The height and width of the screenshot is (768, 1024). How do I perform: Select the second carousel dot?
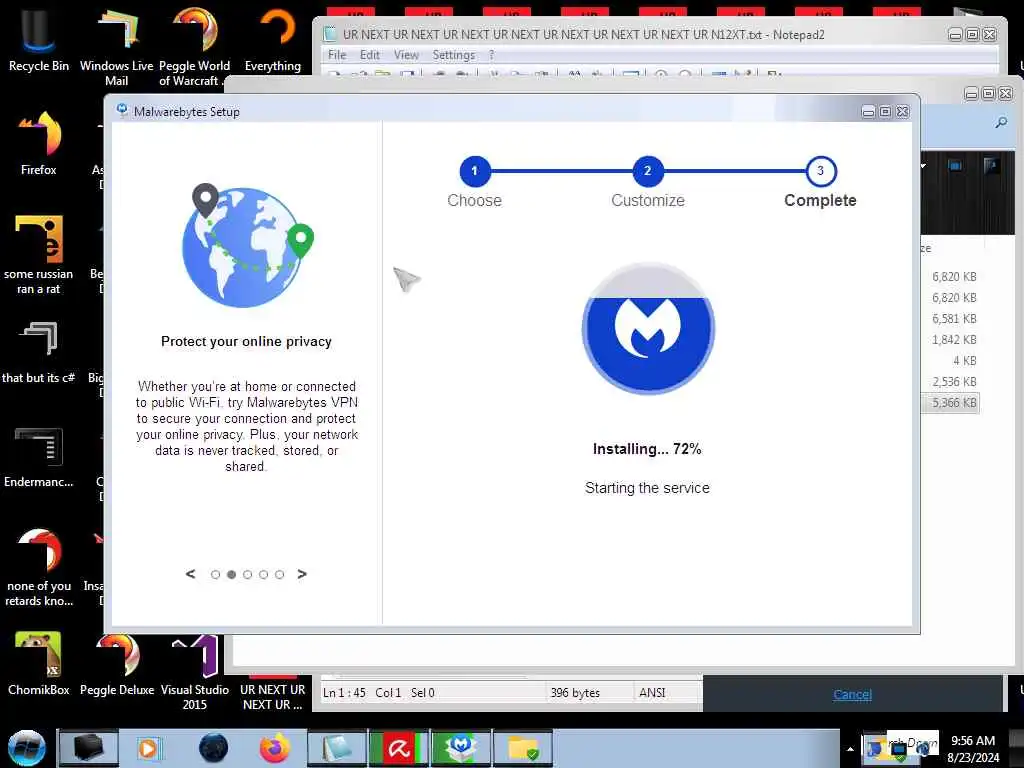pos(231,575)
